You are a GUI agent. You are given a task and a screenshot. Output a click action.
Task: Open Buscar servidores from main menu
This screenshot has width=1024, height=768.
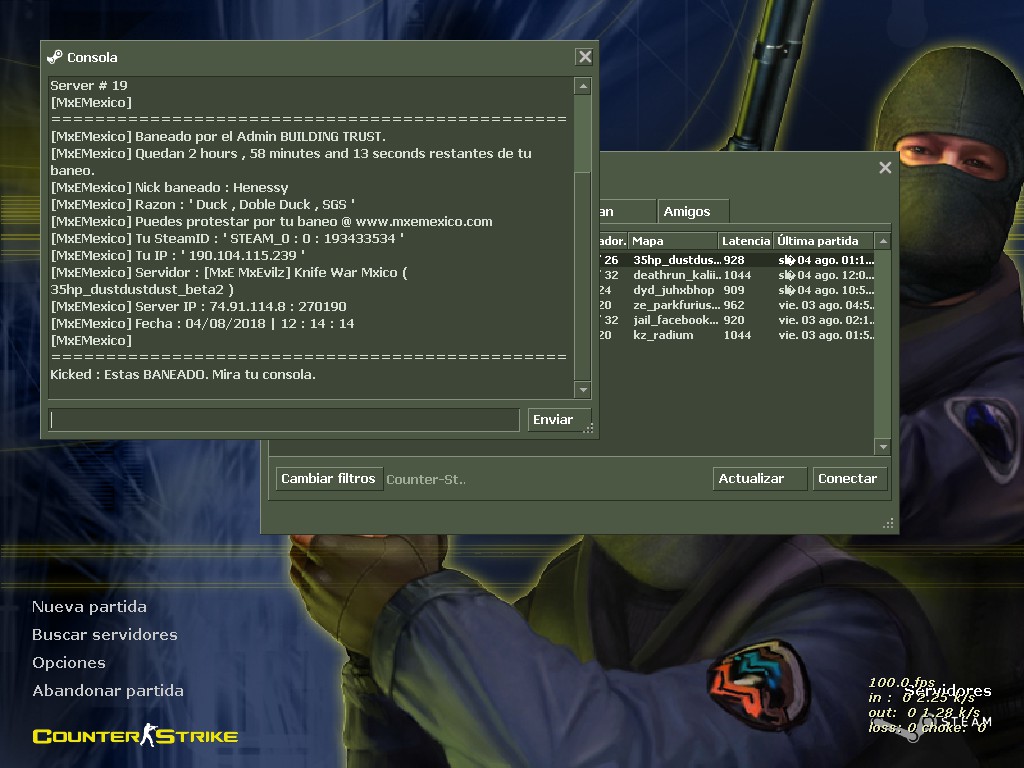pyautogui.click(x=104, y=635)
